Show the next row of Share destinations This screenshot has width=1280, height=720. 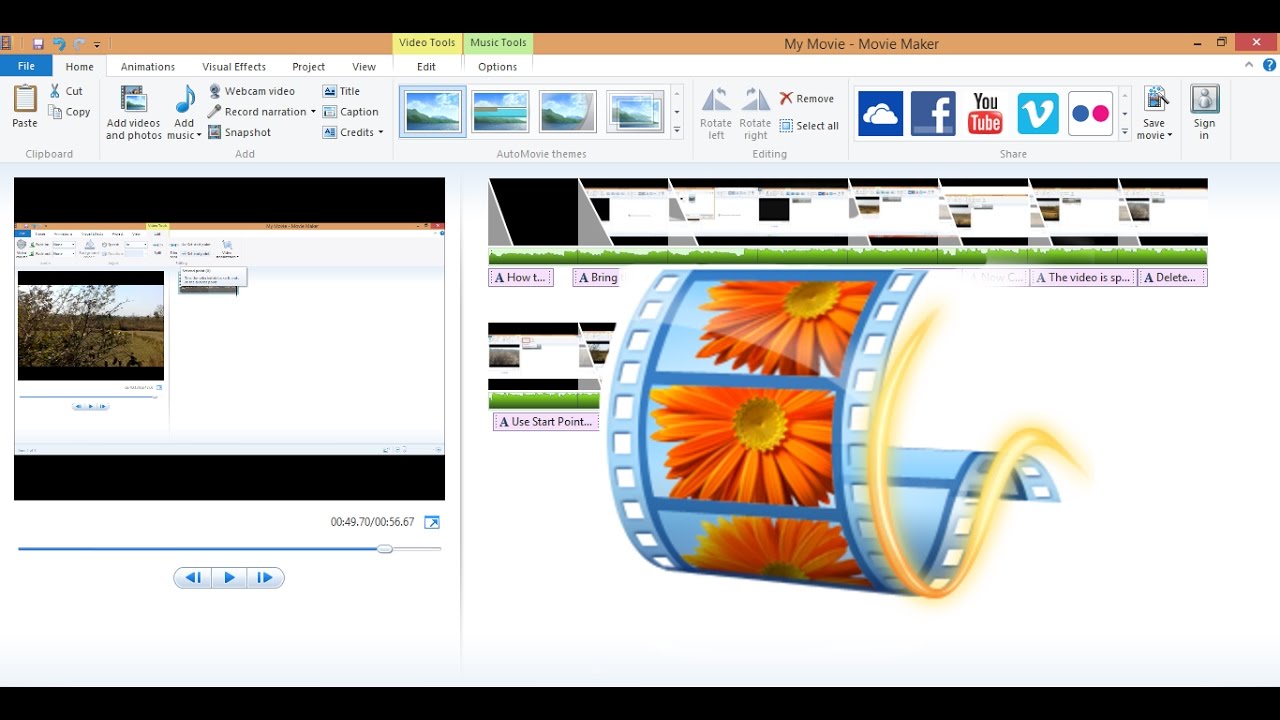click(1125, 112)
